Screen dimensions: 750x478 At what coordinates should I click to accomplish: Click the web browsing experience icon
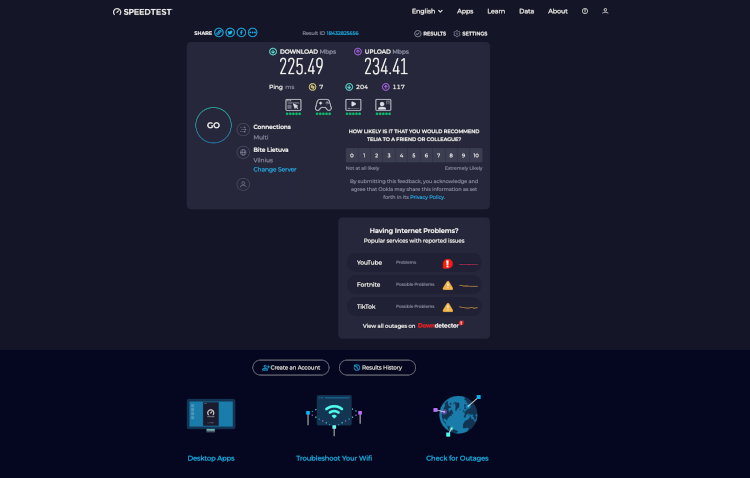(293, 105)
